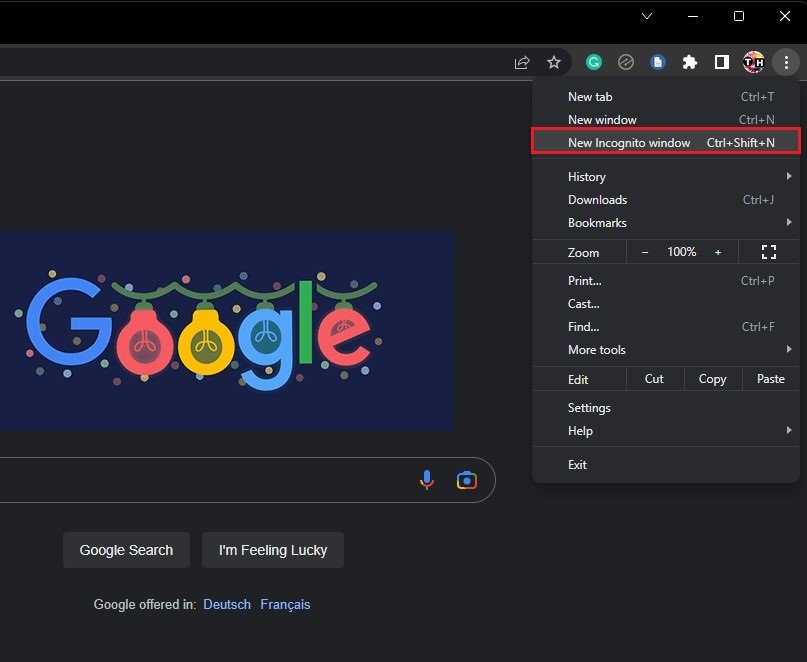Increase zoom with plus button

pyautogui.click(x=718, y=252)
